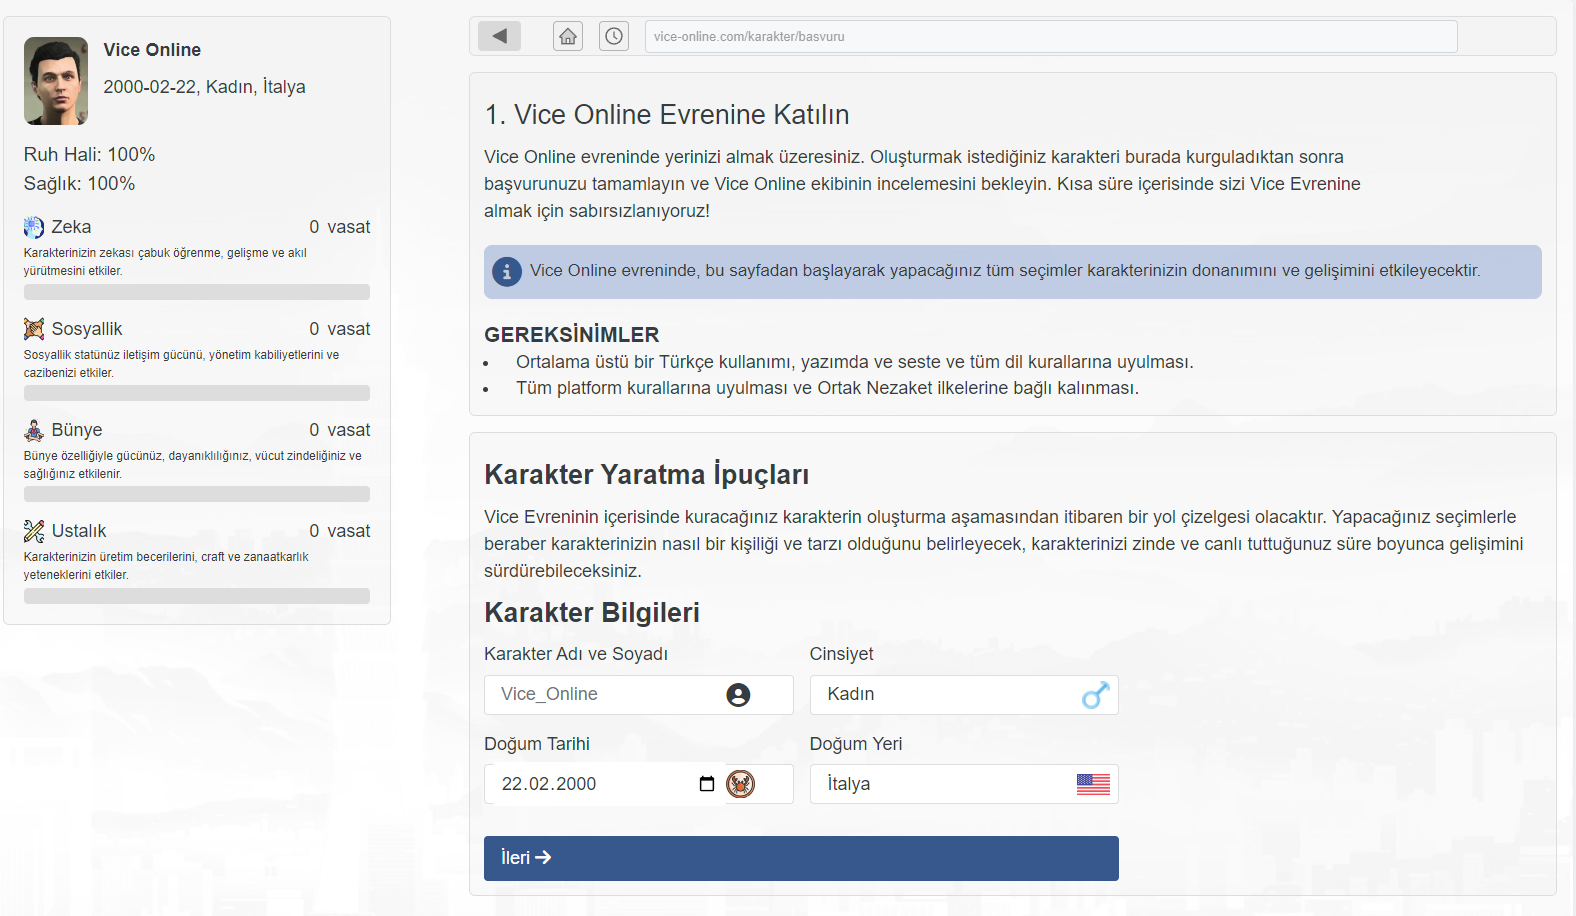The width and height of the screenshot is (1576, 916).
Task: Click the gender symbol icon in Cinsiyet
Action: coord(1095,695)
